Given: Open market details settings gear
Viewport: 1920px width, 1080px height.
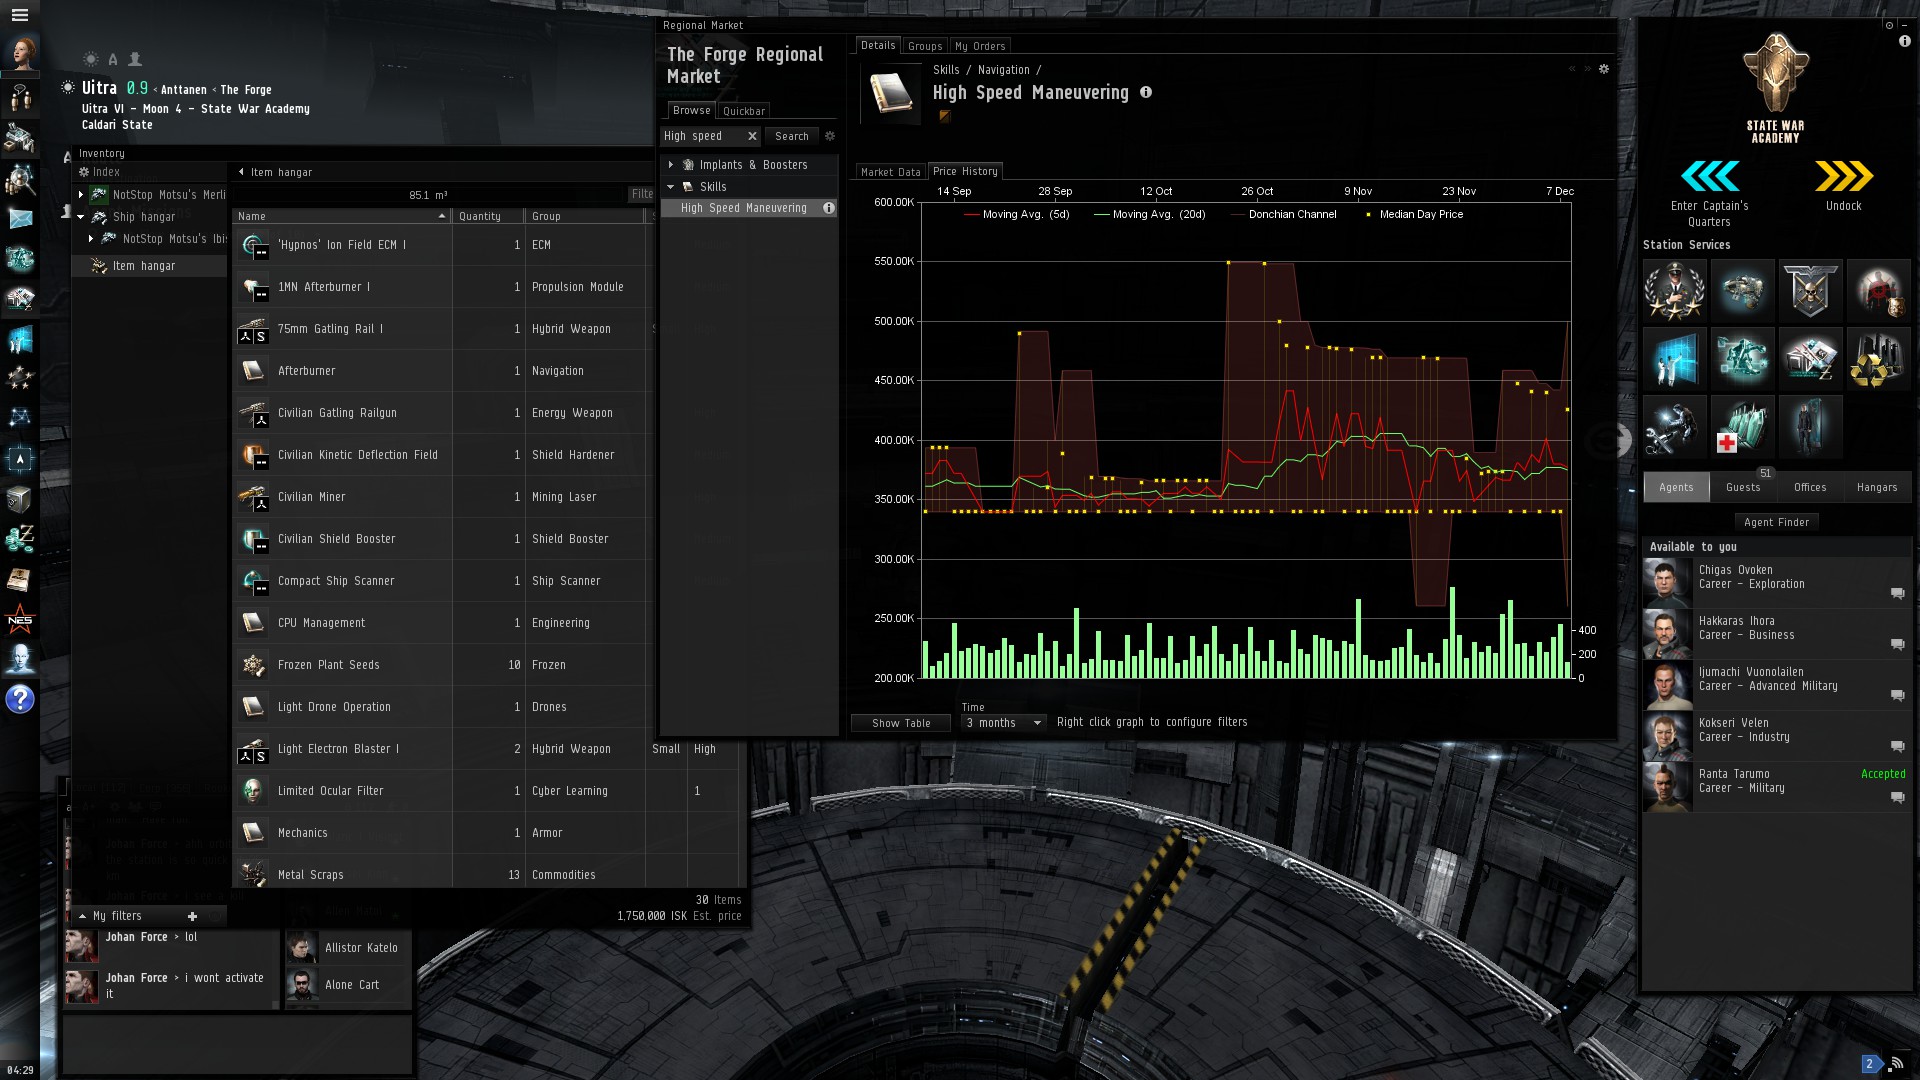Looking at the screenshot, I should point(1604,69).
